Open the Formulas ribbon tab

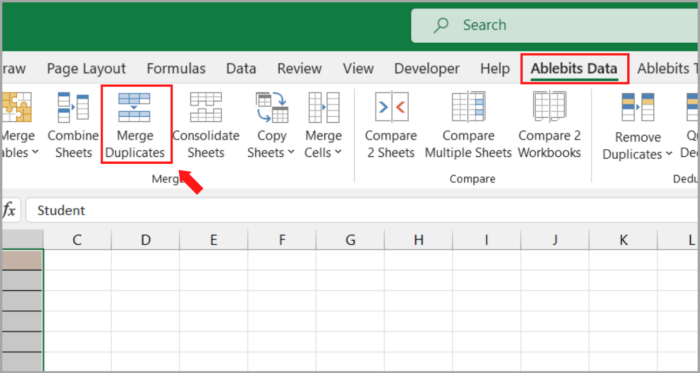tap(176, 69)
